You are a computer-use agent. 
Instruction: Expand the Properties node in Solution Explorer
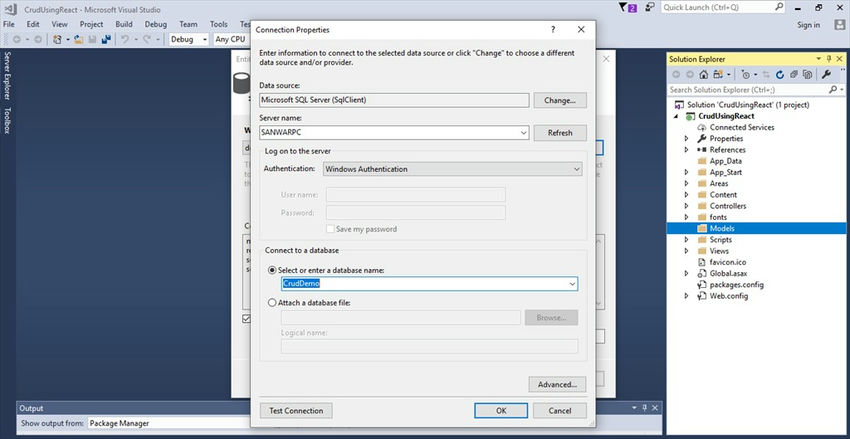[687, 139]
